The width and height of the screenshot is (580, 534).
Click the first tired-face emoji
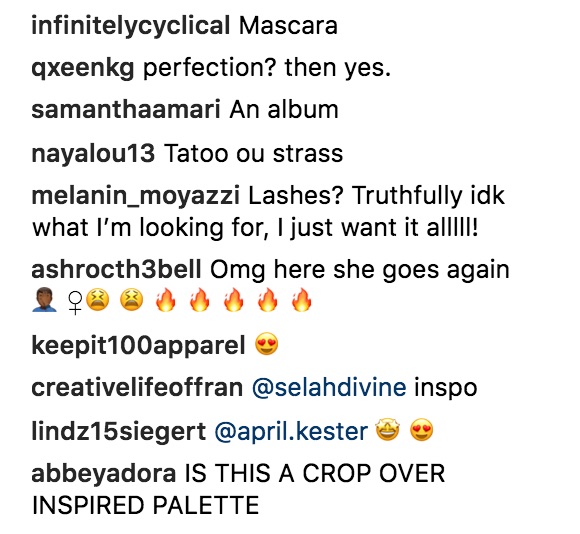point(98,300)
